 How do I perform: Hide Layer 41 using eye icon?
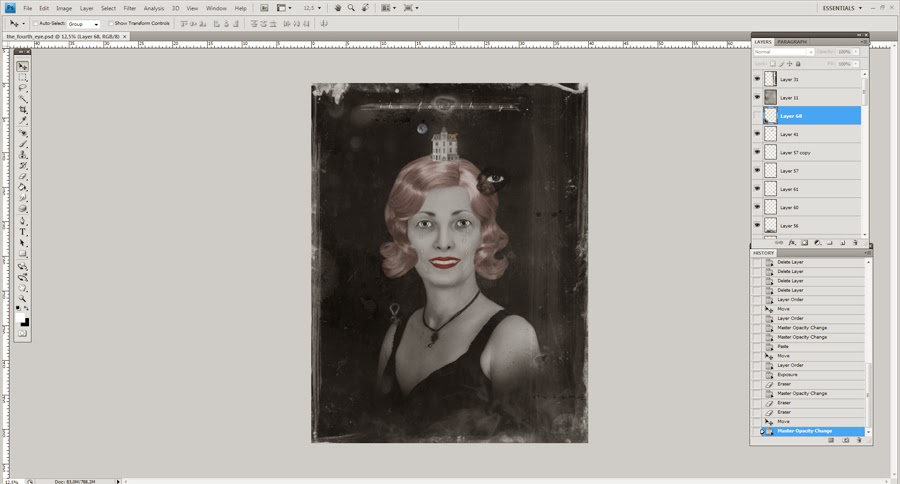pos(756,134)
